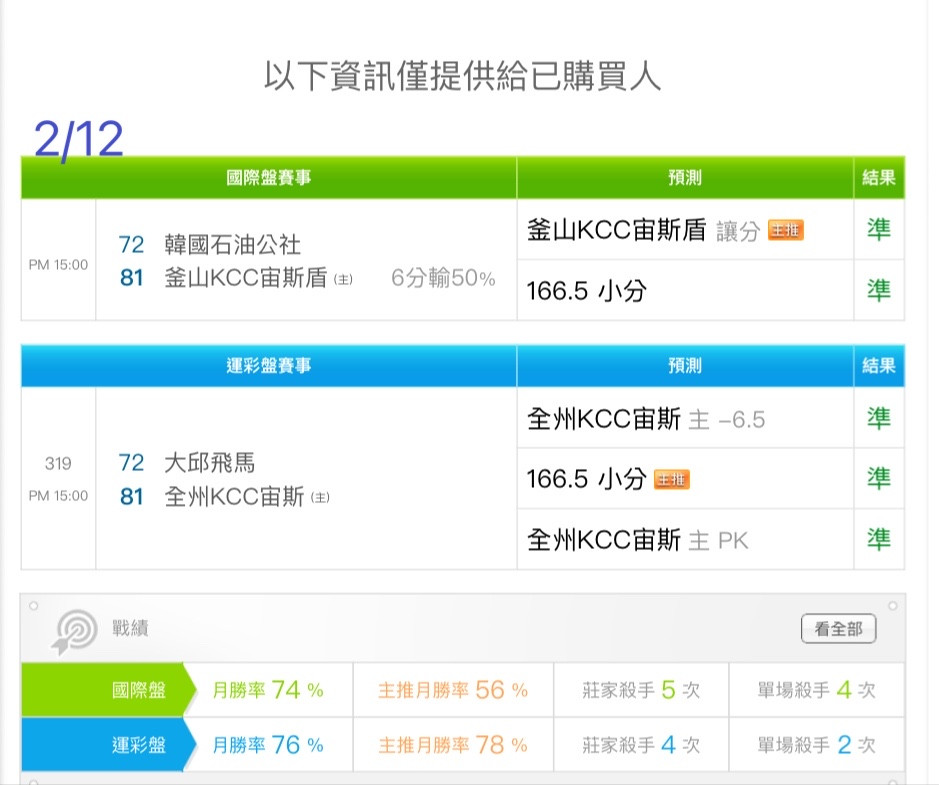Click the score 72 beside 韓國石油公社
The width and height of the screenshot is (939, 785).
coord(131,245)
